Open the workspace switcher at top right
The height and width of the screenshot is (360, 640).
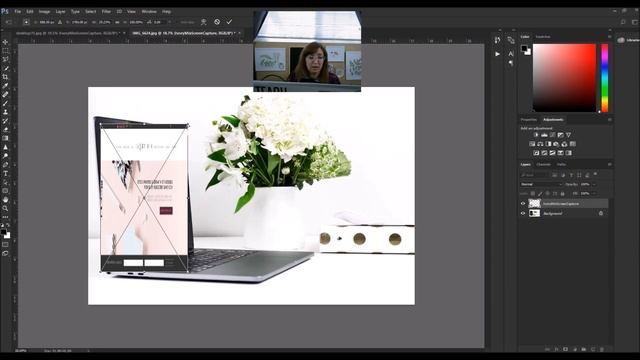click(635, 22)
